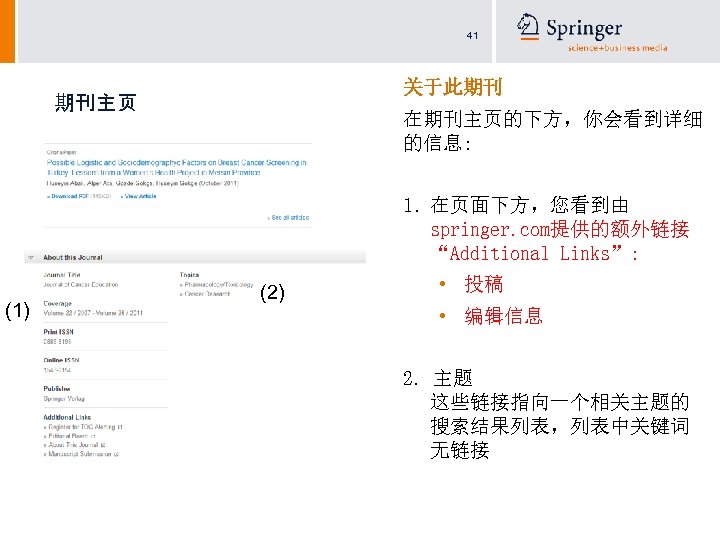Open the About This Journal additional link
720x540 pixels.
[x=75, y=445]
